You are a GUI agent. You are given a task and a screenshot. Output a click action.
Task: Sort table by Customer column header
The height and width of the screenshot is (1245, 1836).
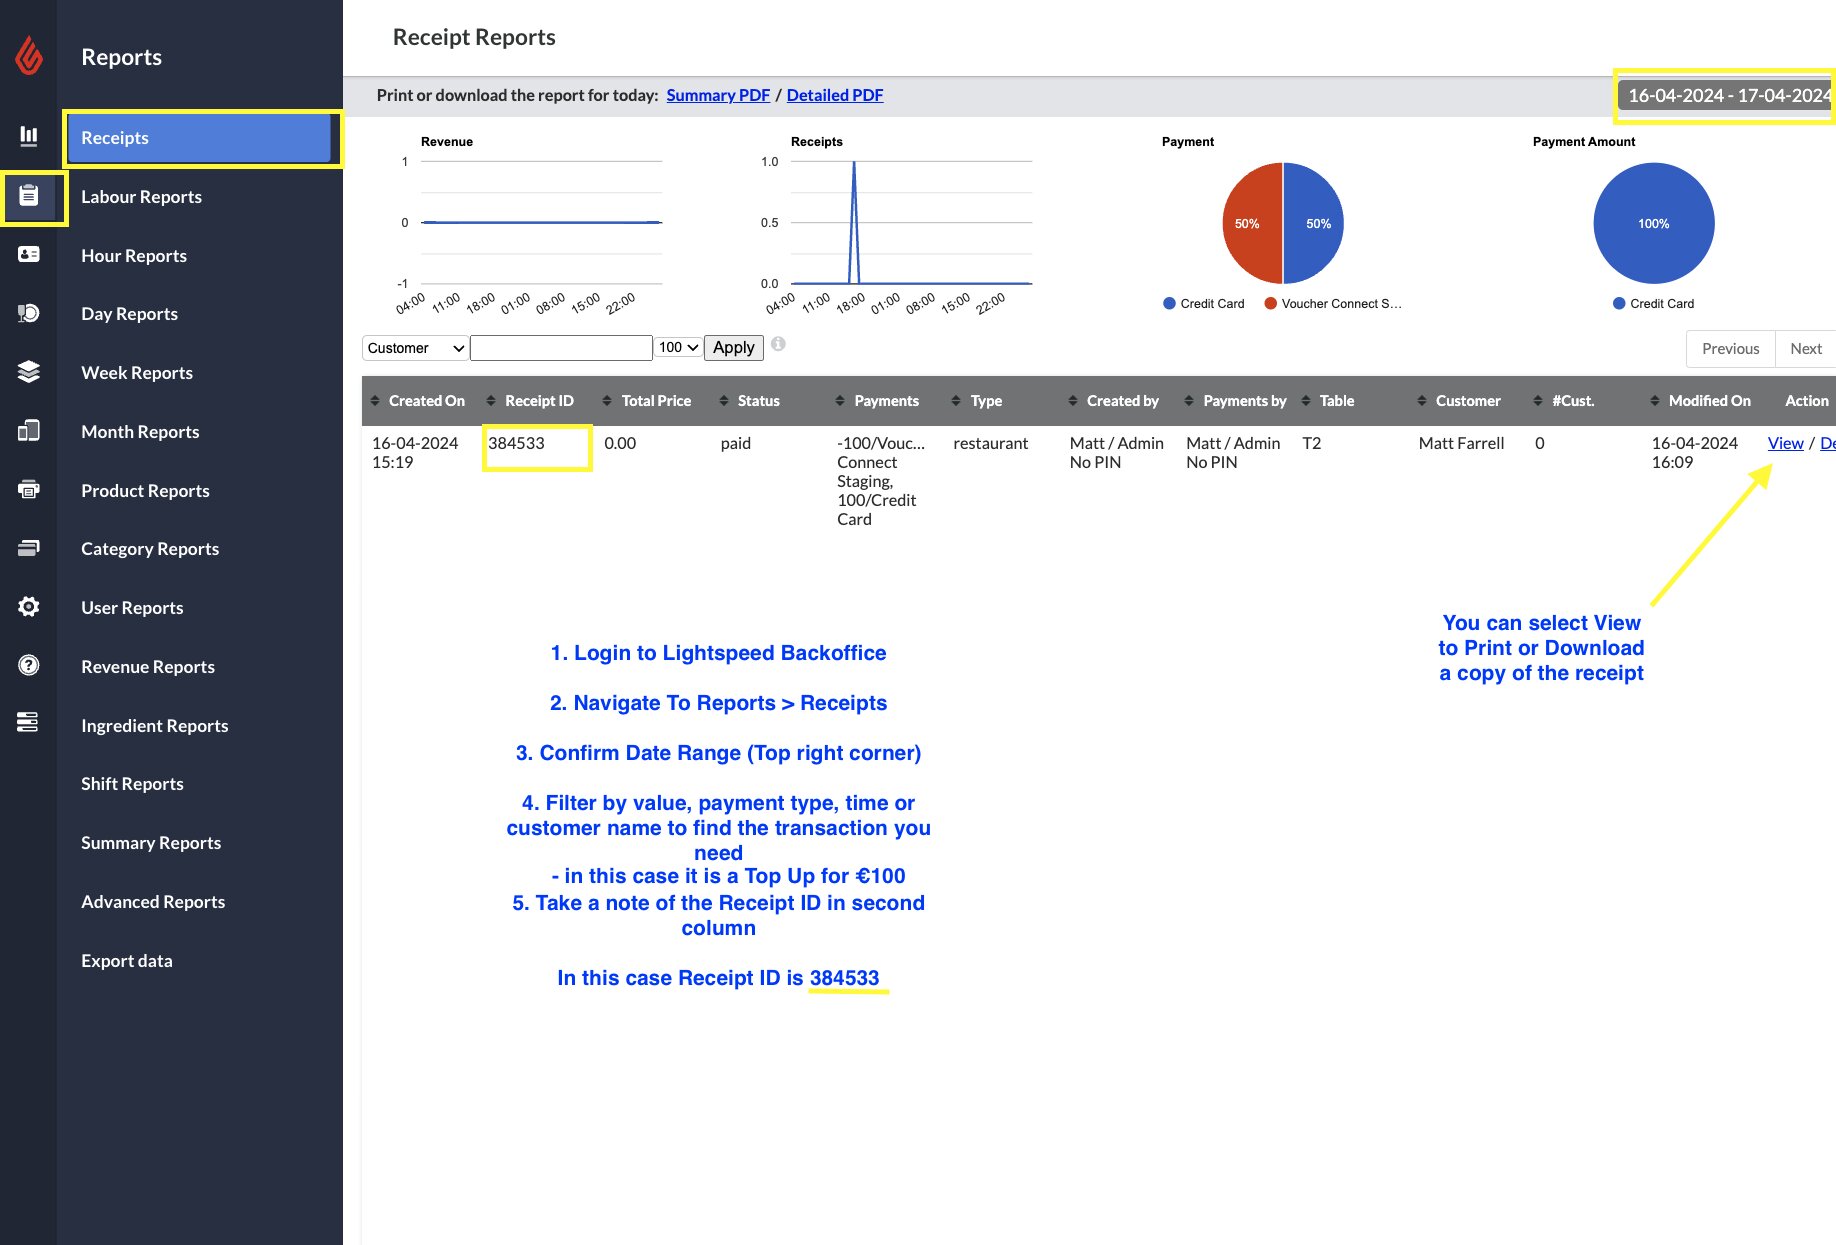tap(1459, 401)
